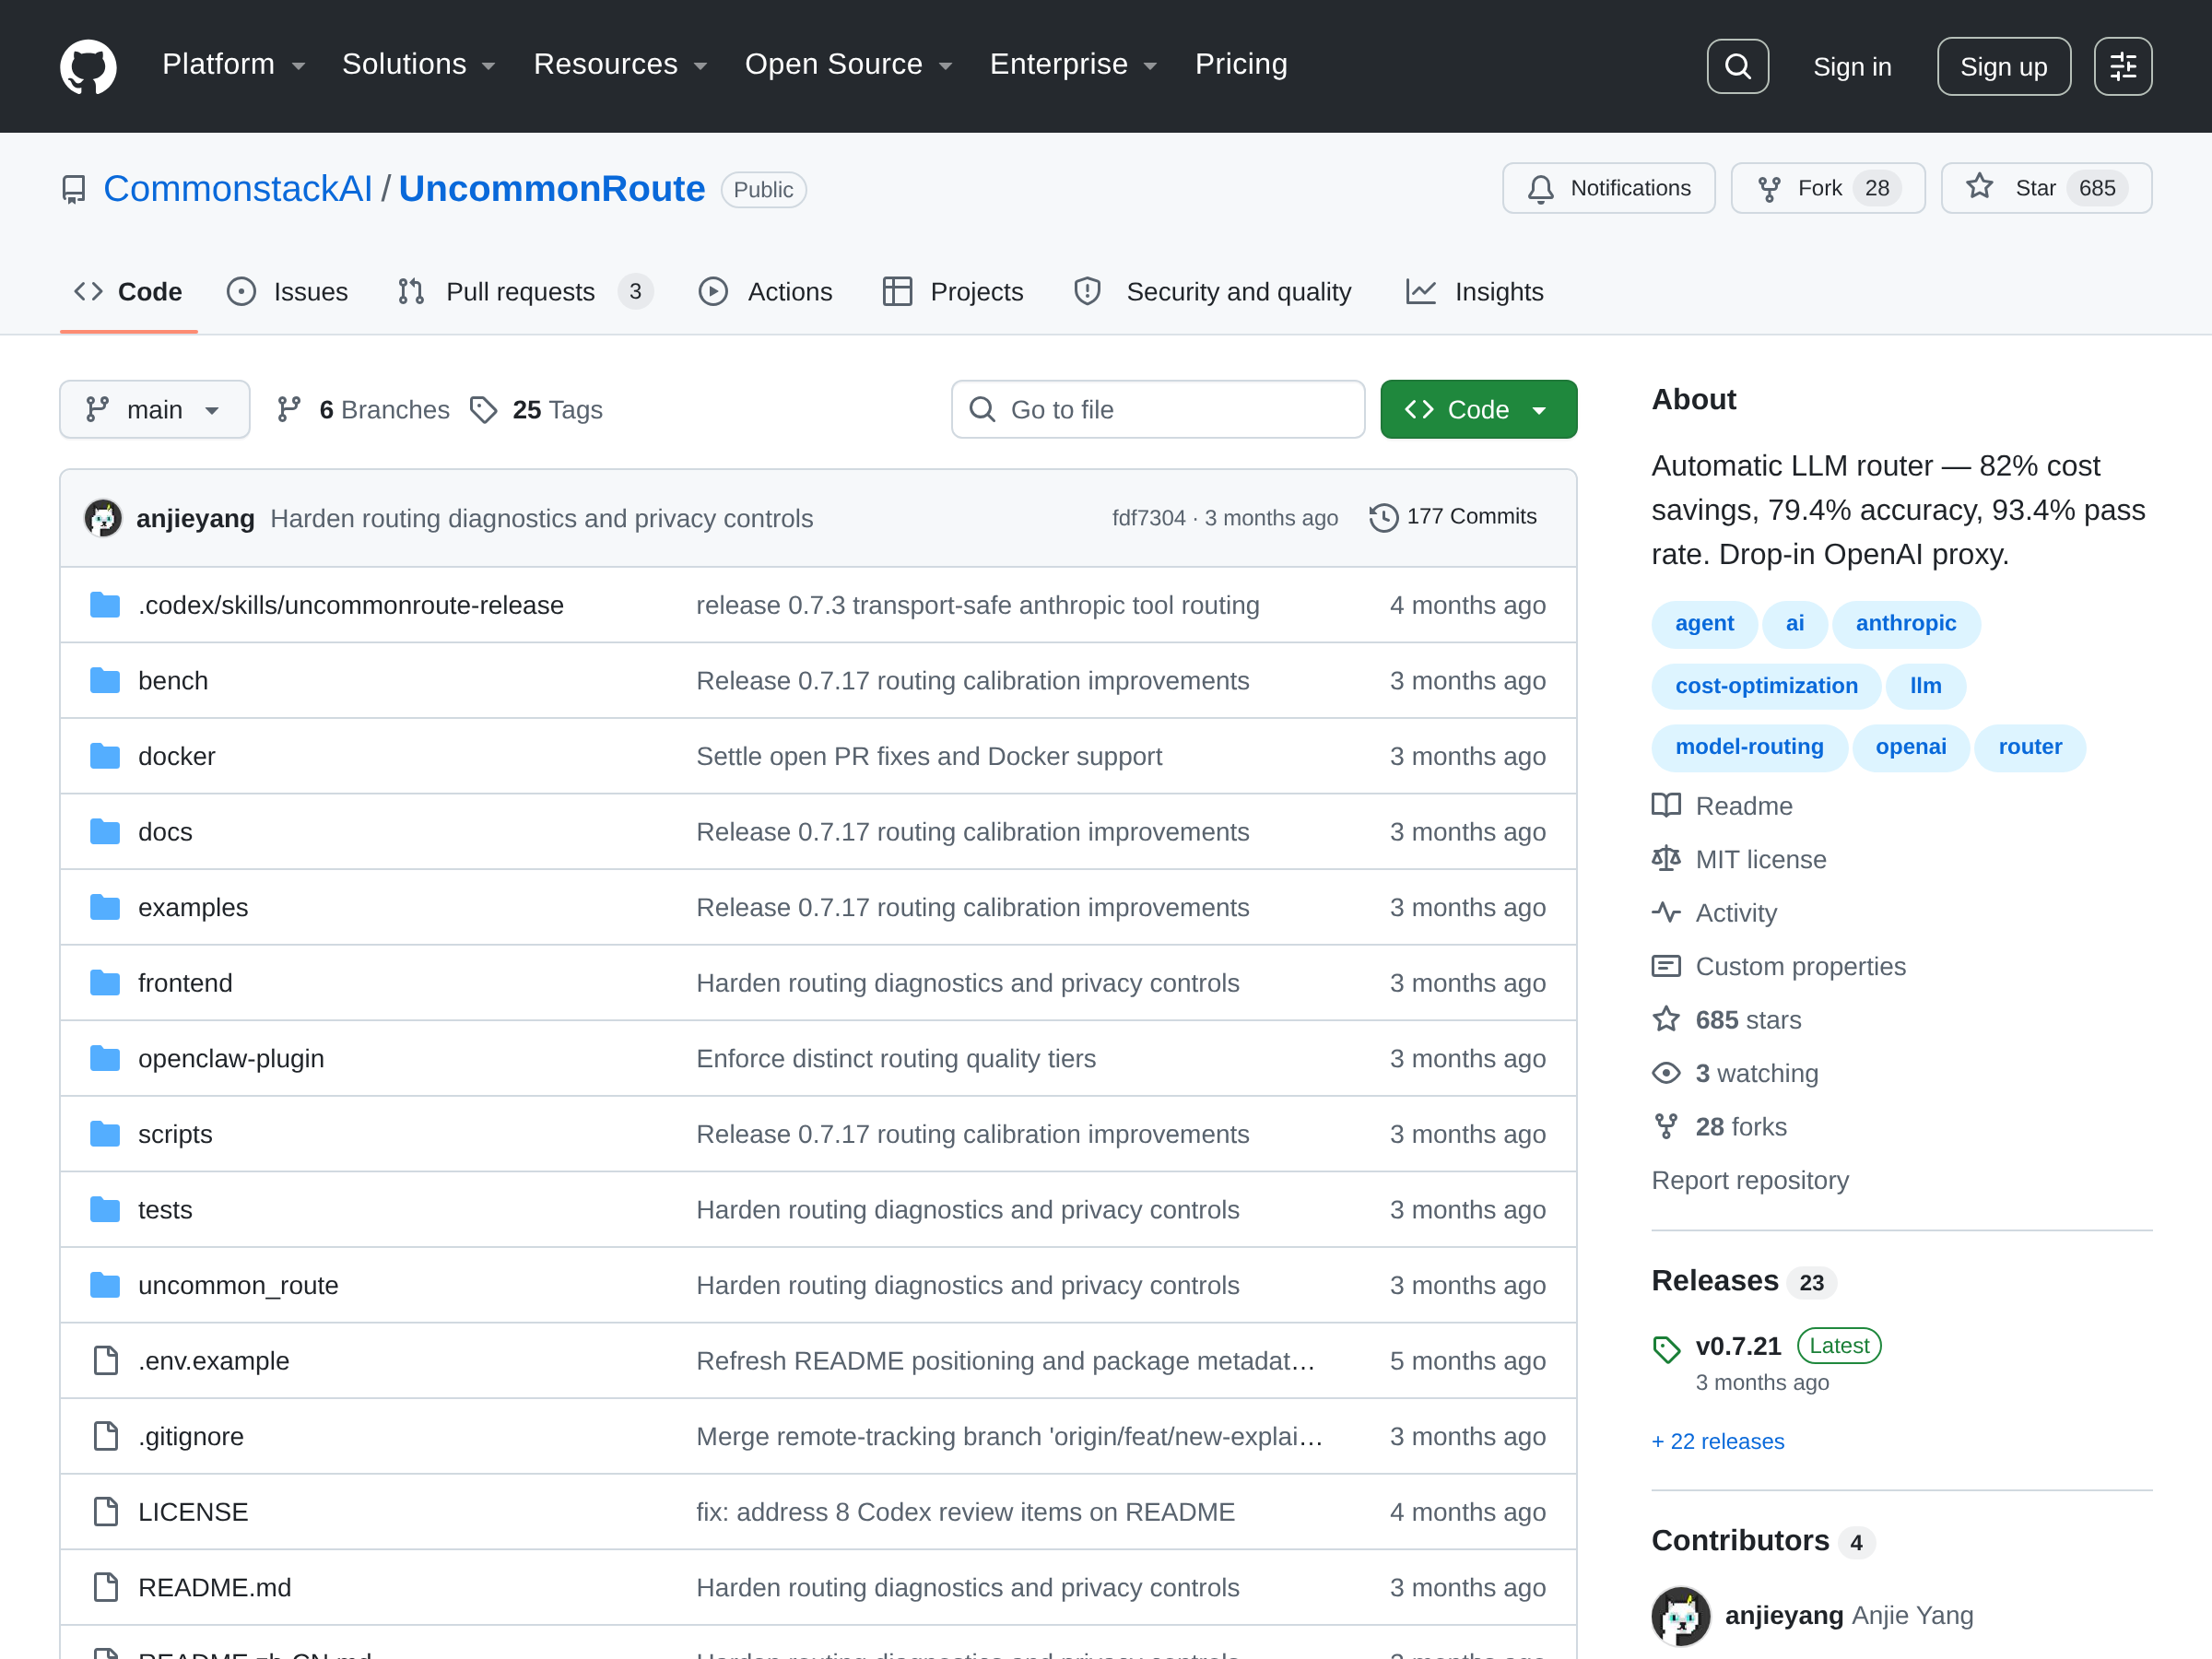Select the Code tab

click(128, 292)
